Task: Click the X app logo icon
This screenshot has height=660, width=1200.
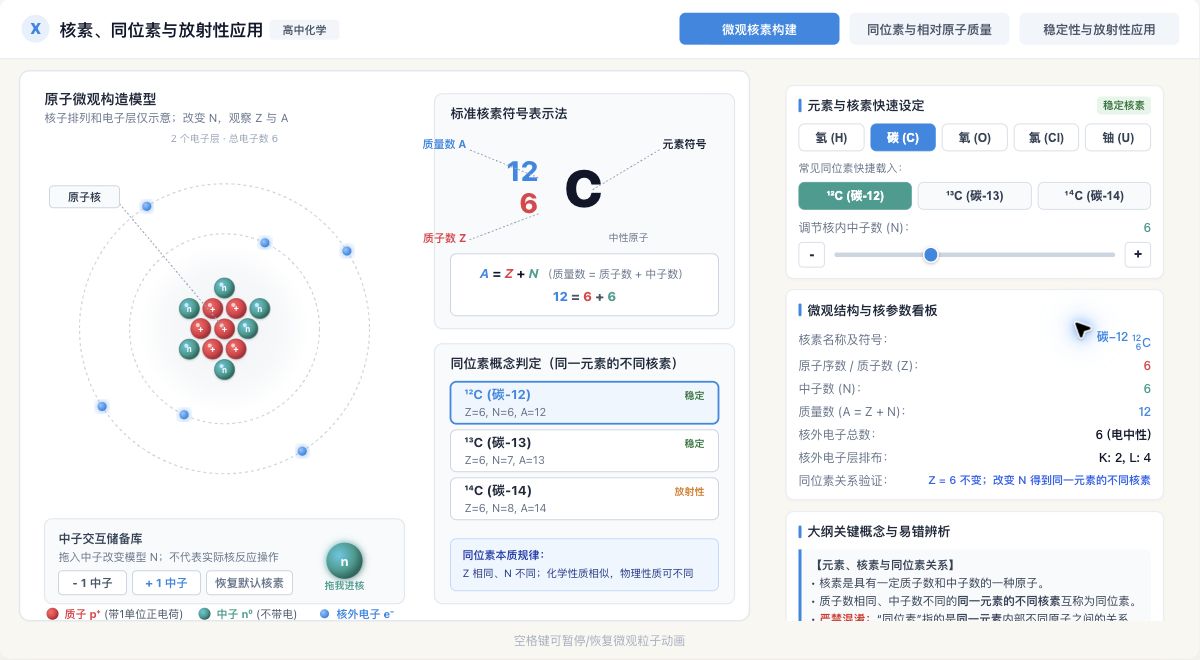Action: click(x=36, y=29)
